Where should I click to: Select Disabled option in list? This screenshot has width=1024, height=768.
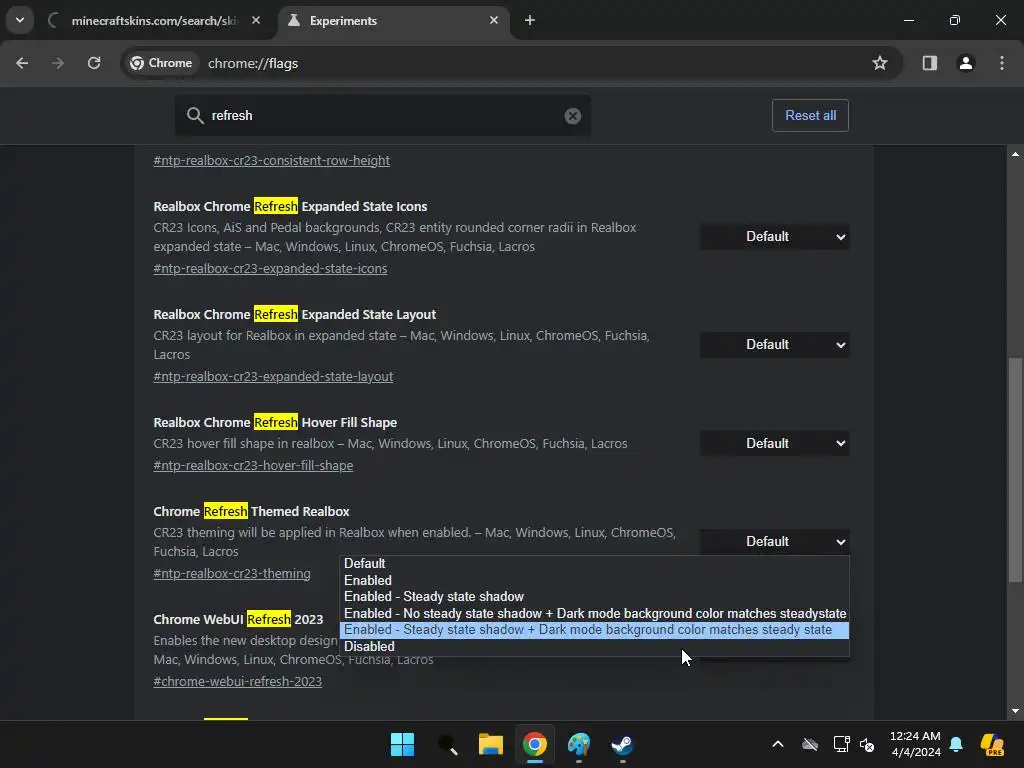click(x=594, y=647)
